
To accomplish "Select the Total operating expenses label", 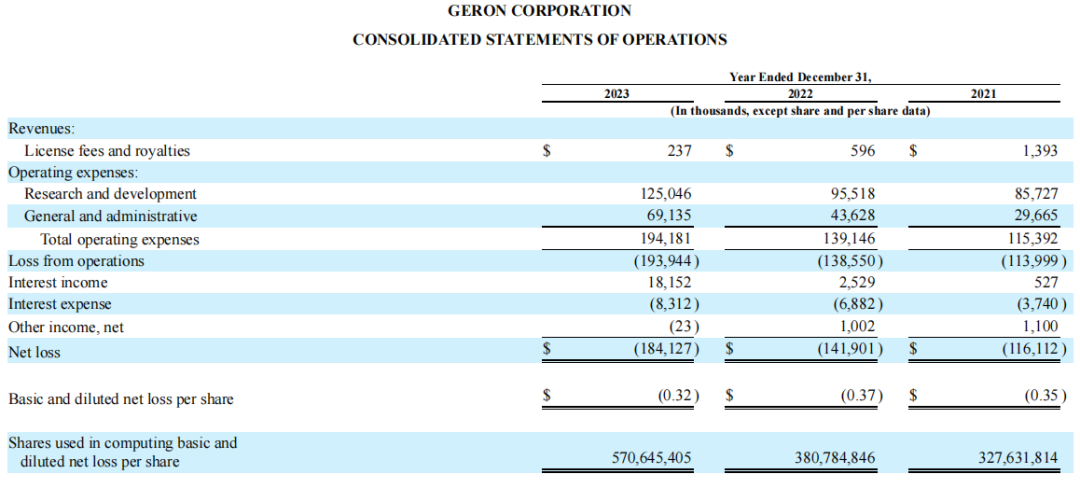I will 120,240.
